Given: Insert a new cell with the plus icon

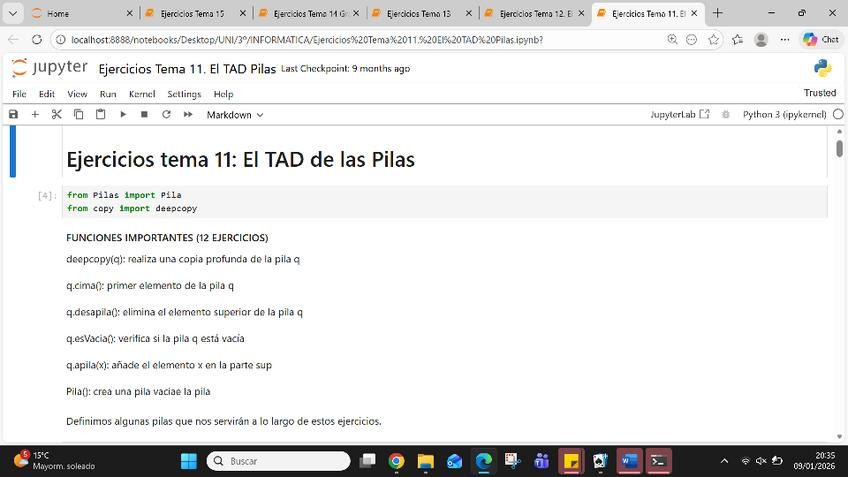Looking at the screenshot, I should coord(35,114).
